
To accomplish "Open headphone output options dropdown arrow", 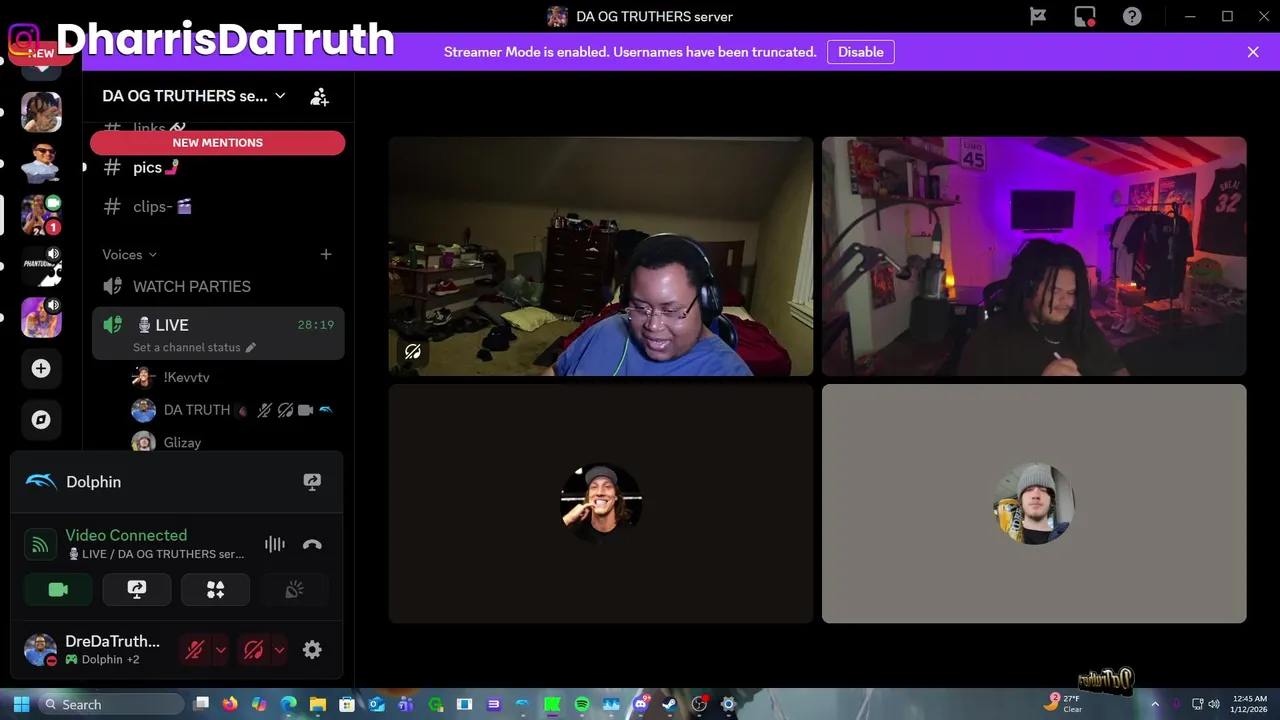I will point(279,650).
